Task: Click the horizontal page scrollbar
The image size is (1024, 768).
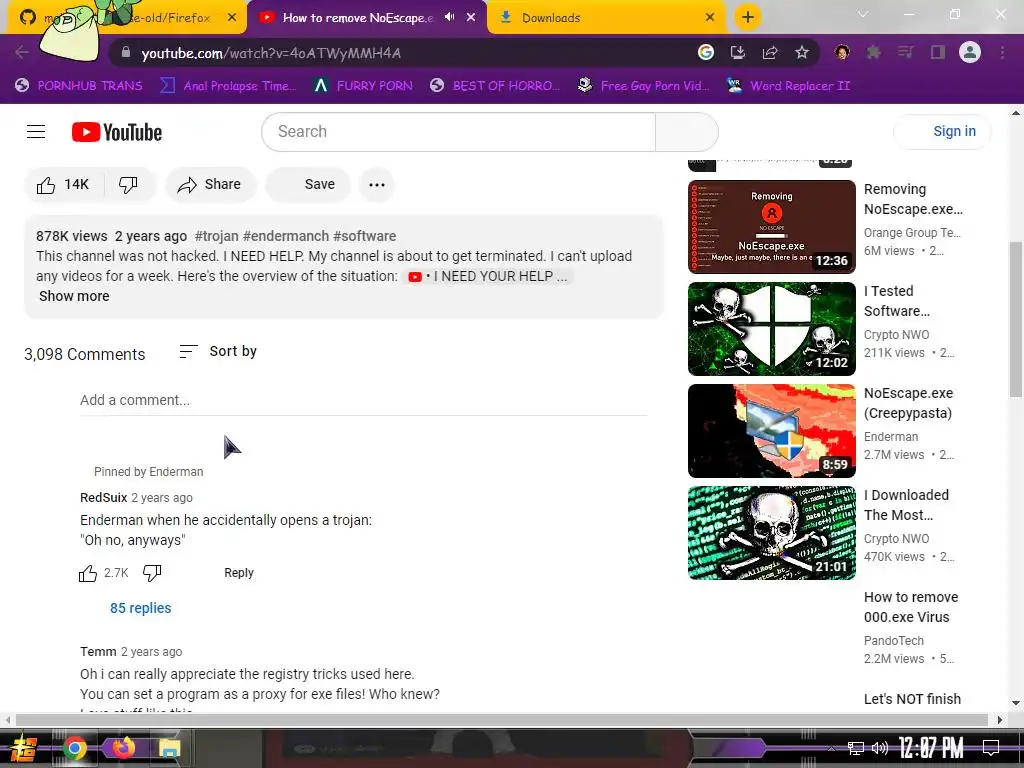Action: 502,720
